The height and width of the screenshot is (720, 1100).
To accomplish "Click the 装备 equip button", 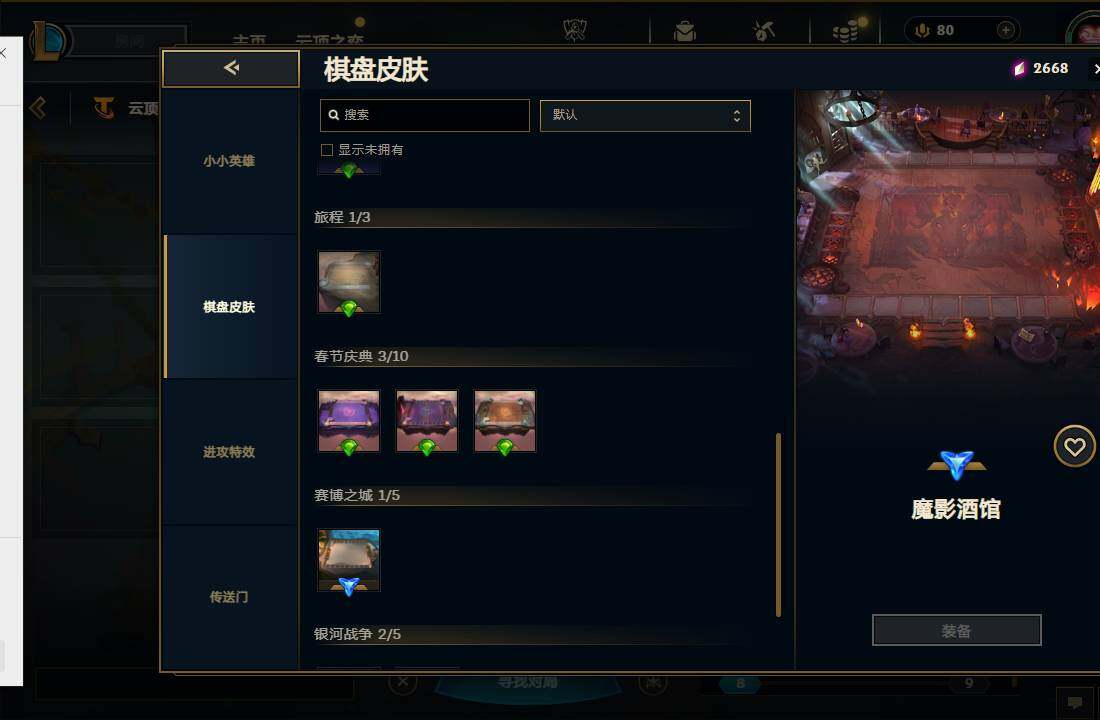I will pyautogui.click(x=956, y=630).
